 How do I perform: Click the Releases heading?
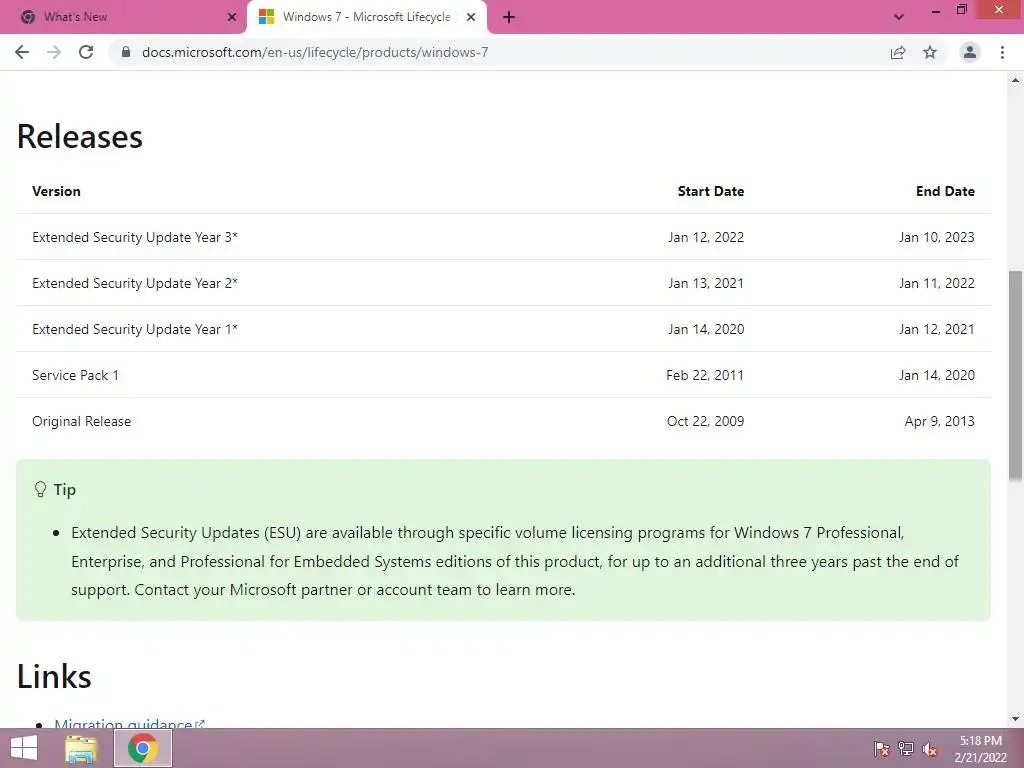click(x=80, y=136)
